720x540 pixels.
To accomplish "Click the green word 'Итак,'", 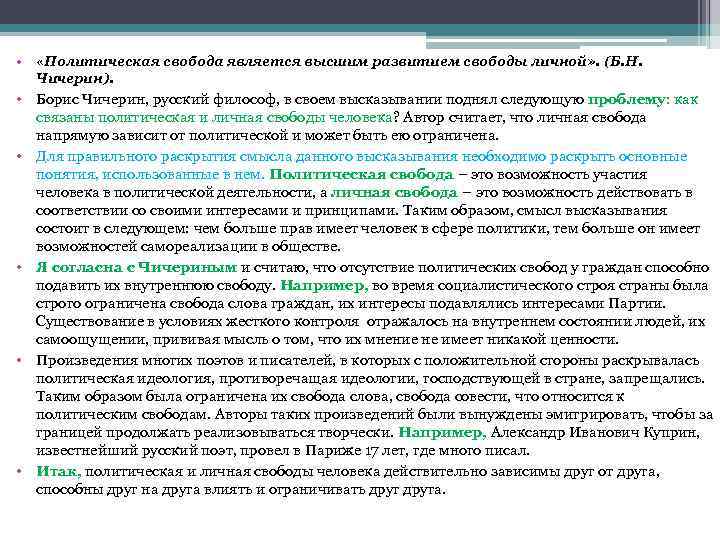I will pyautogui.click(x=59, y=472).
